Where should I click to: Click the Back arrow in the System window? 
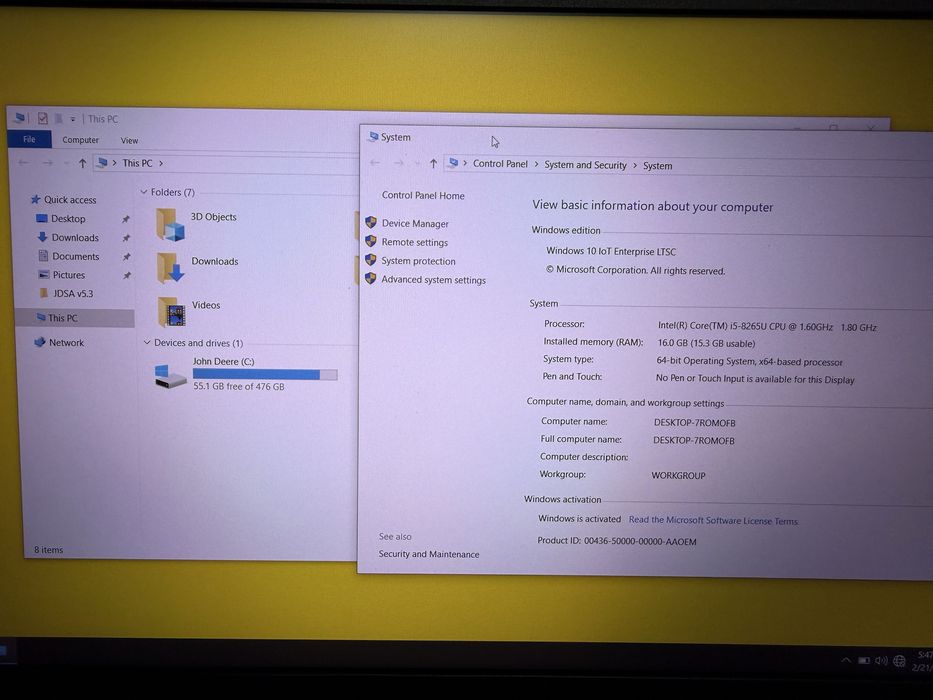[375, 162]
